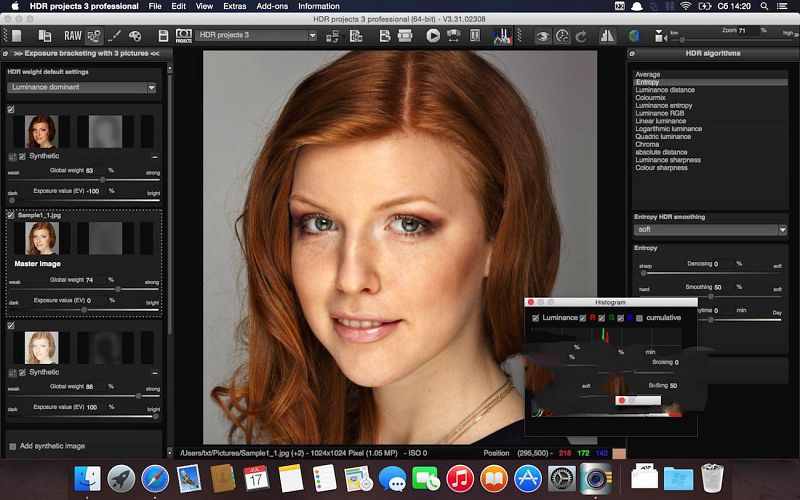Open Safari from the Dock

(x=154, y=478)
